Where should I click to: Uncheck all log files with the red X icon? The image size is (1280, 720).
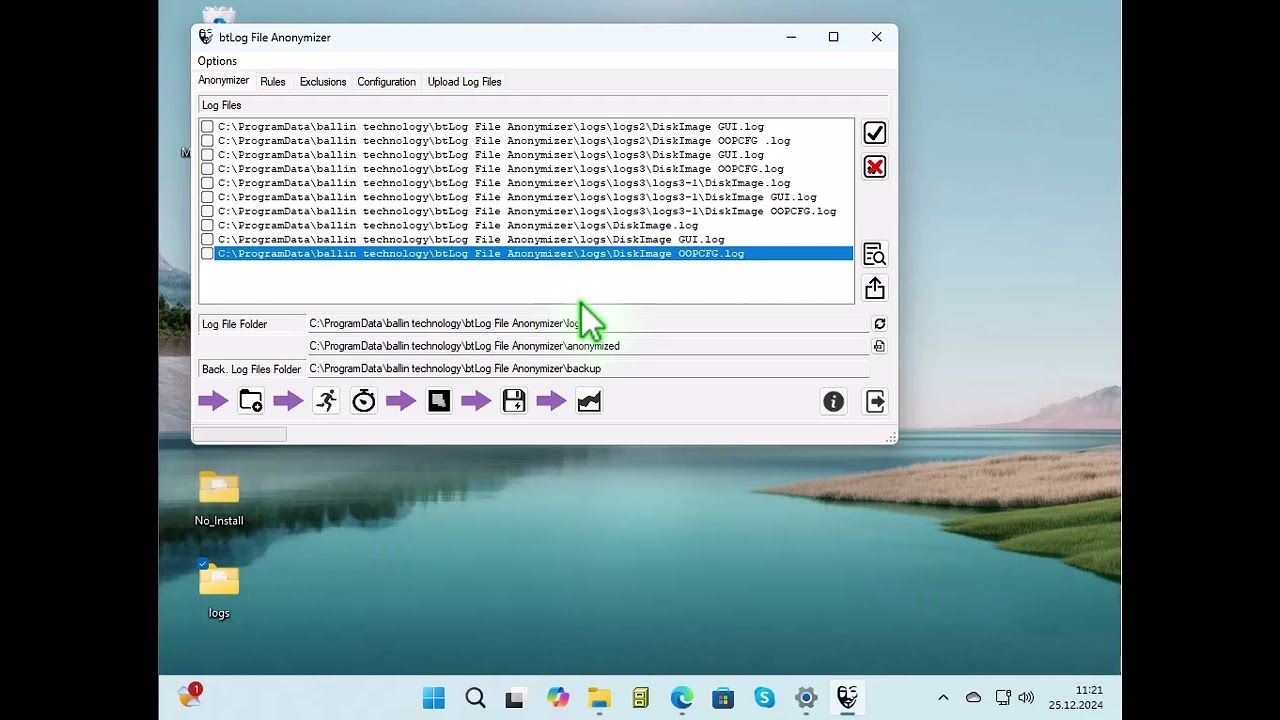pyautogui.click(x=875, y=167)
